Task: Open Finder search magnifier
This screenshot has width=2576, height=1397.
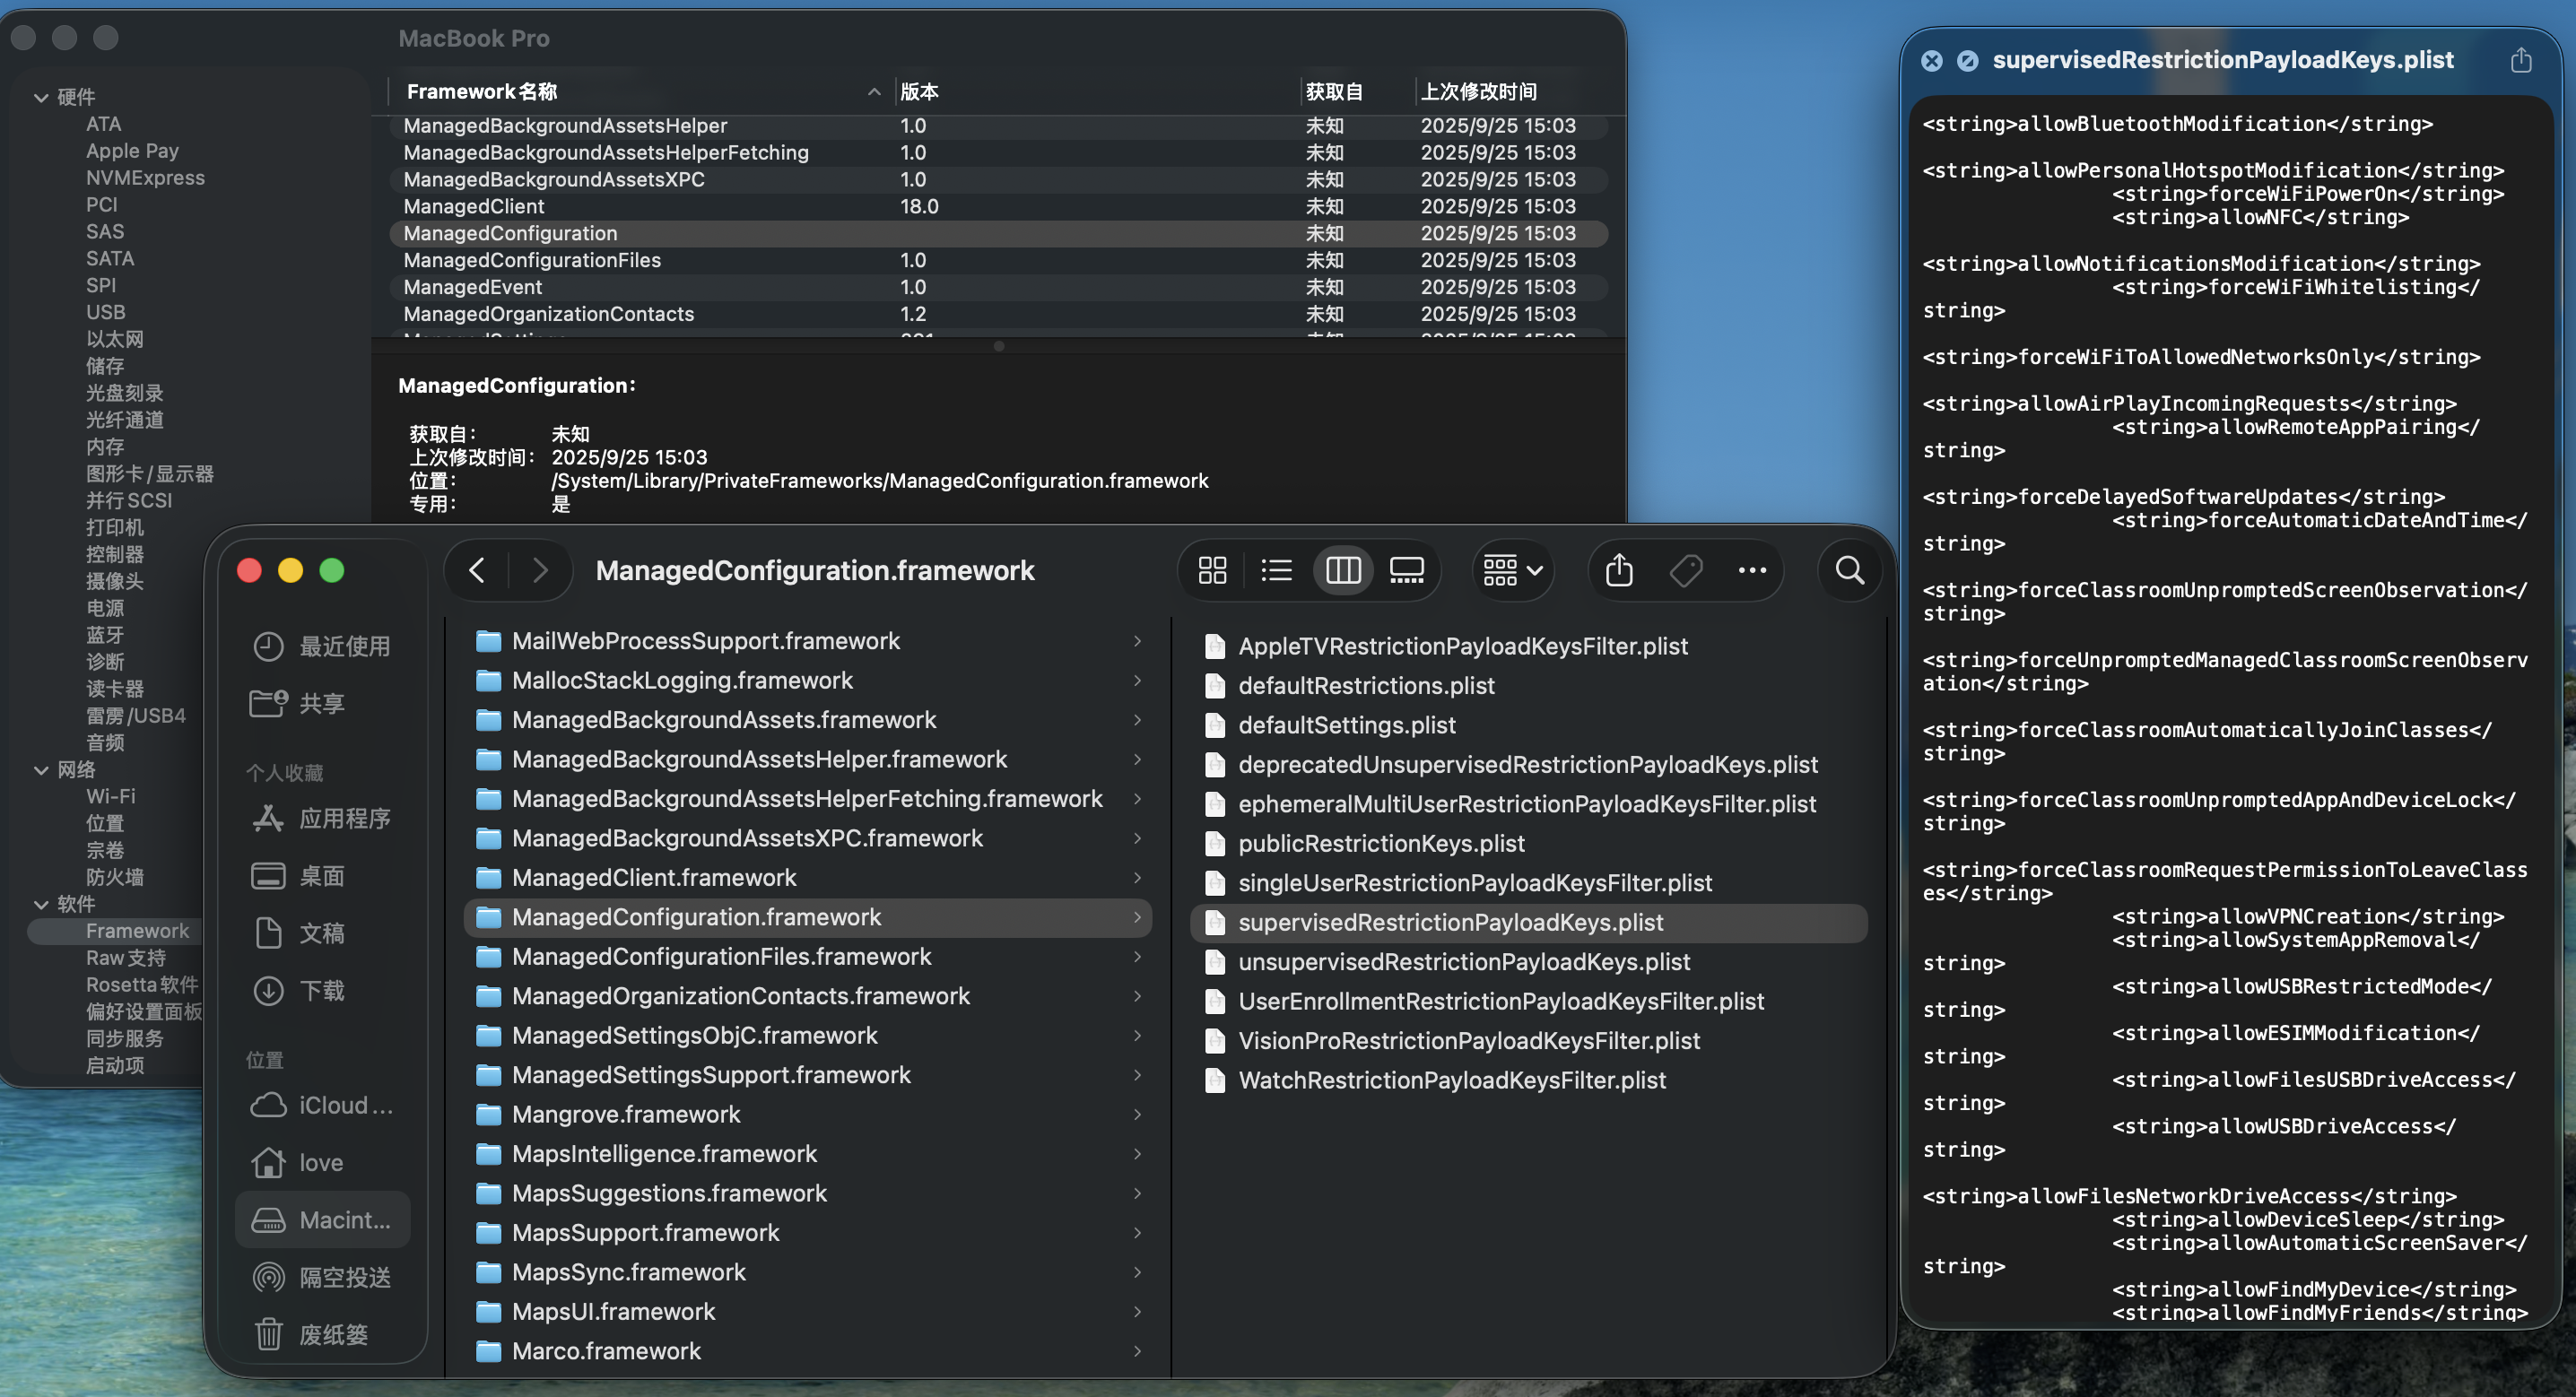Action: point(1850,570)
